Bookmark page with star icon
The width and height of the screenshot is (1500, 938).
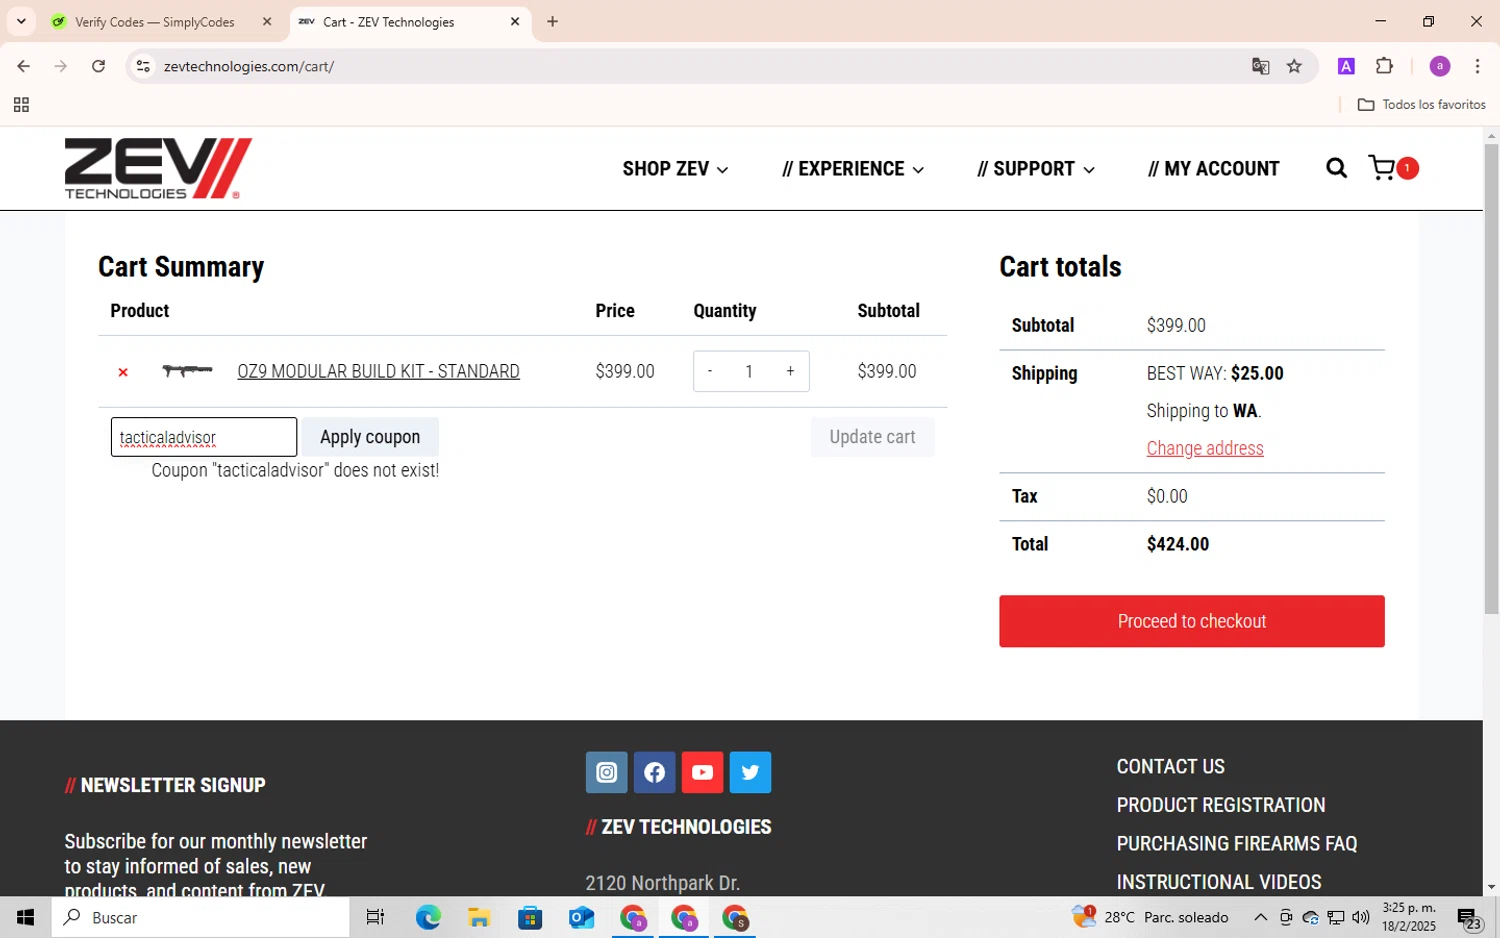[x=1294, y=66]
